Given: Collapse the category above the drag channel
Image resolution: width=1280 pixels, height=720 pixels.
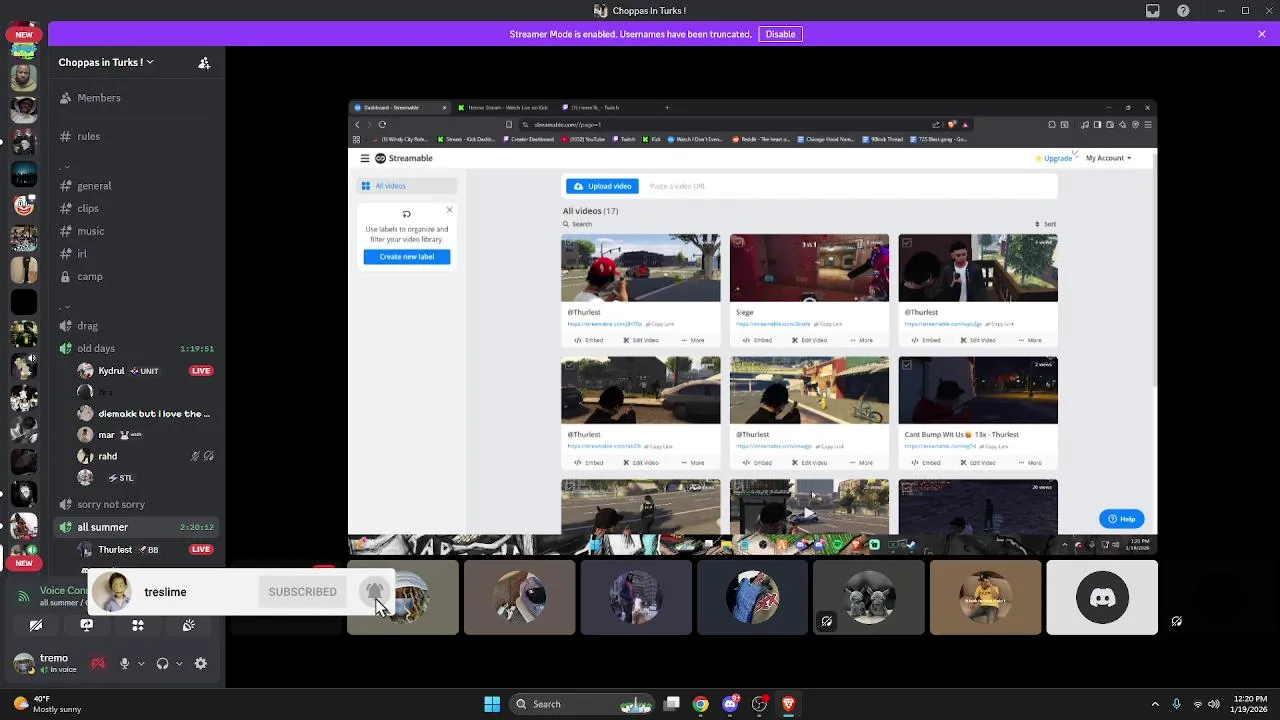Looking at the screenshot, I should pyautogui.click(x=65, y=307).
